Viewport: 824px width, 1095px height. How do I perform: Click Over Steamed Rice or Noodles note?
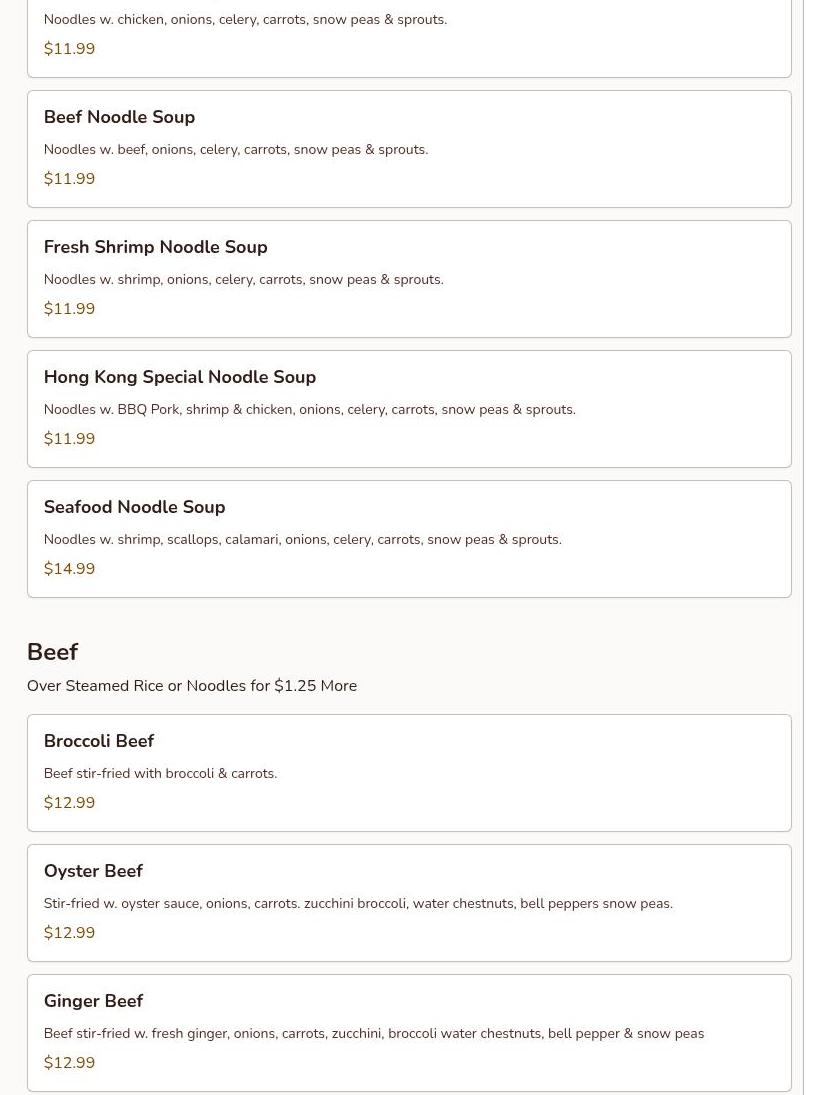[192, 686]
